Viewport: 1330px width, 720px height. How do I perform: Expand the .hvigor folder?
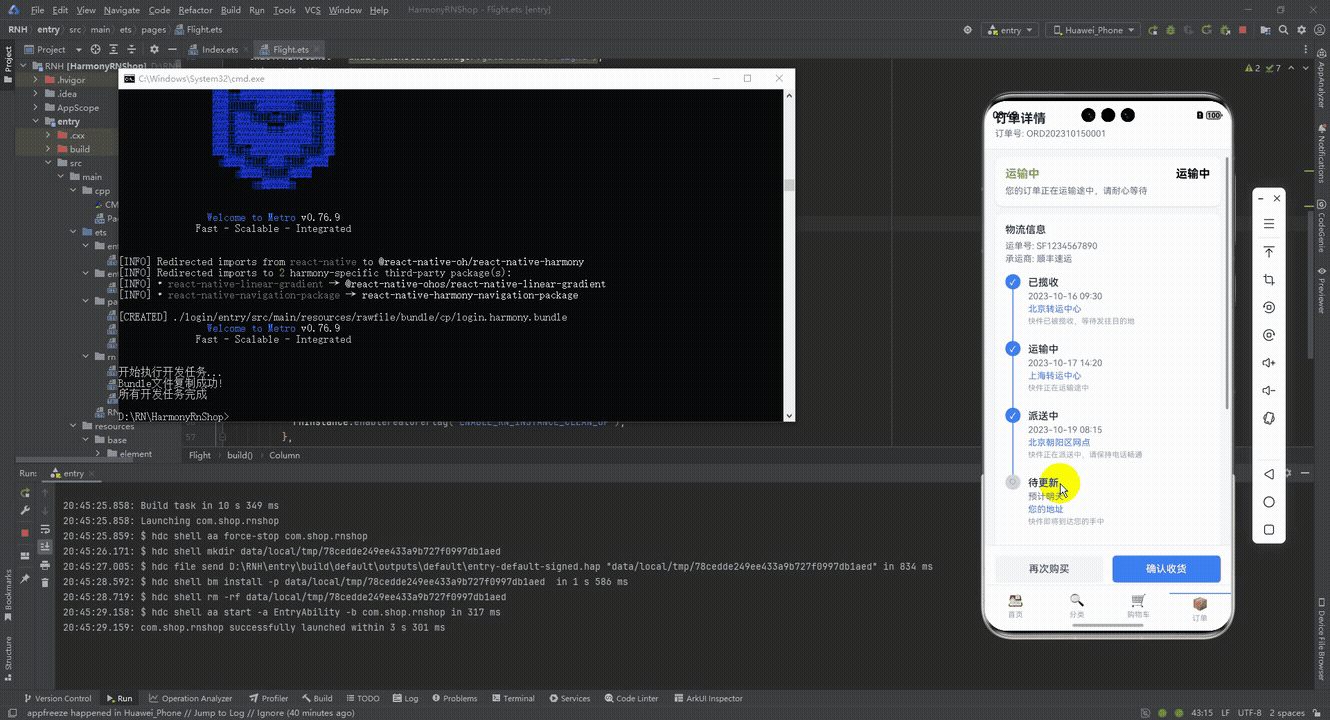[x=36, y=79]
